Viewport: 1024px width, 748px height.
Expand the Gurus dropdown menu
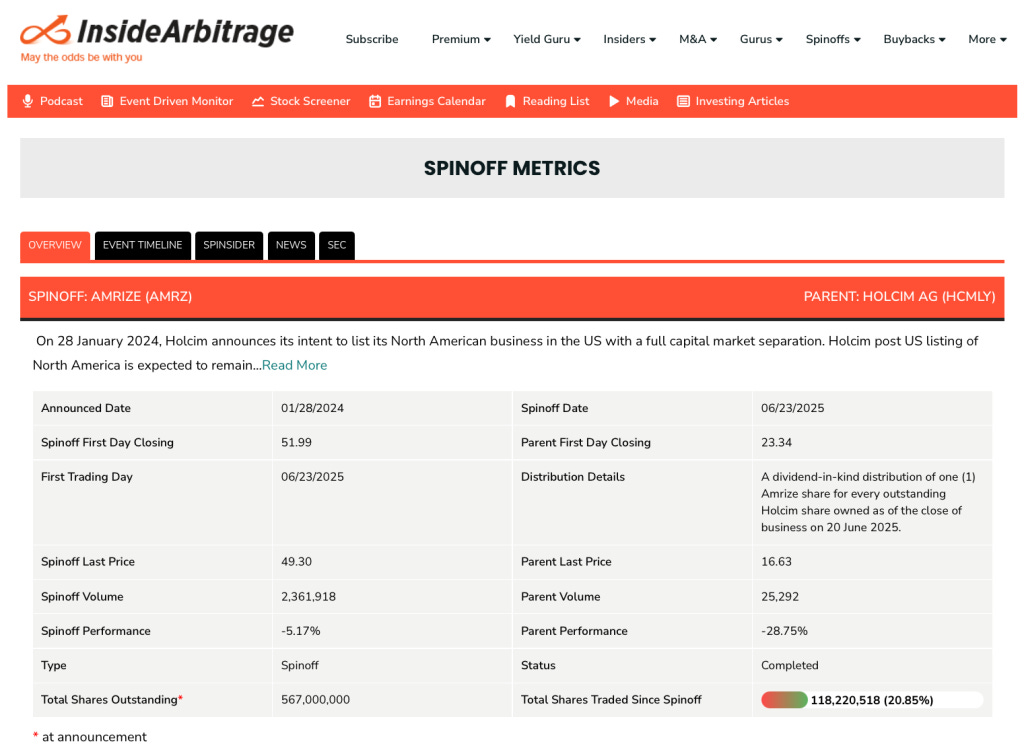[x=761, y=39]
